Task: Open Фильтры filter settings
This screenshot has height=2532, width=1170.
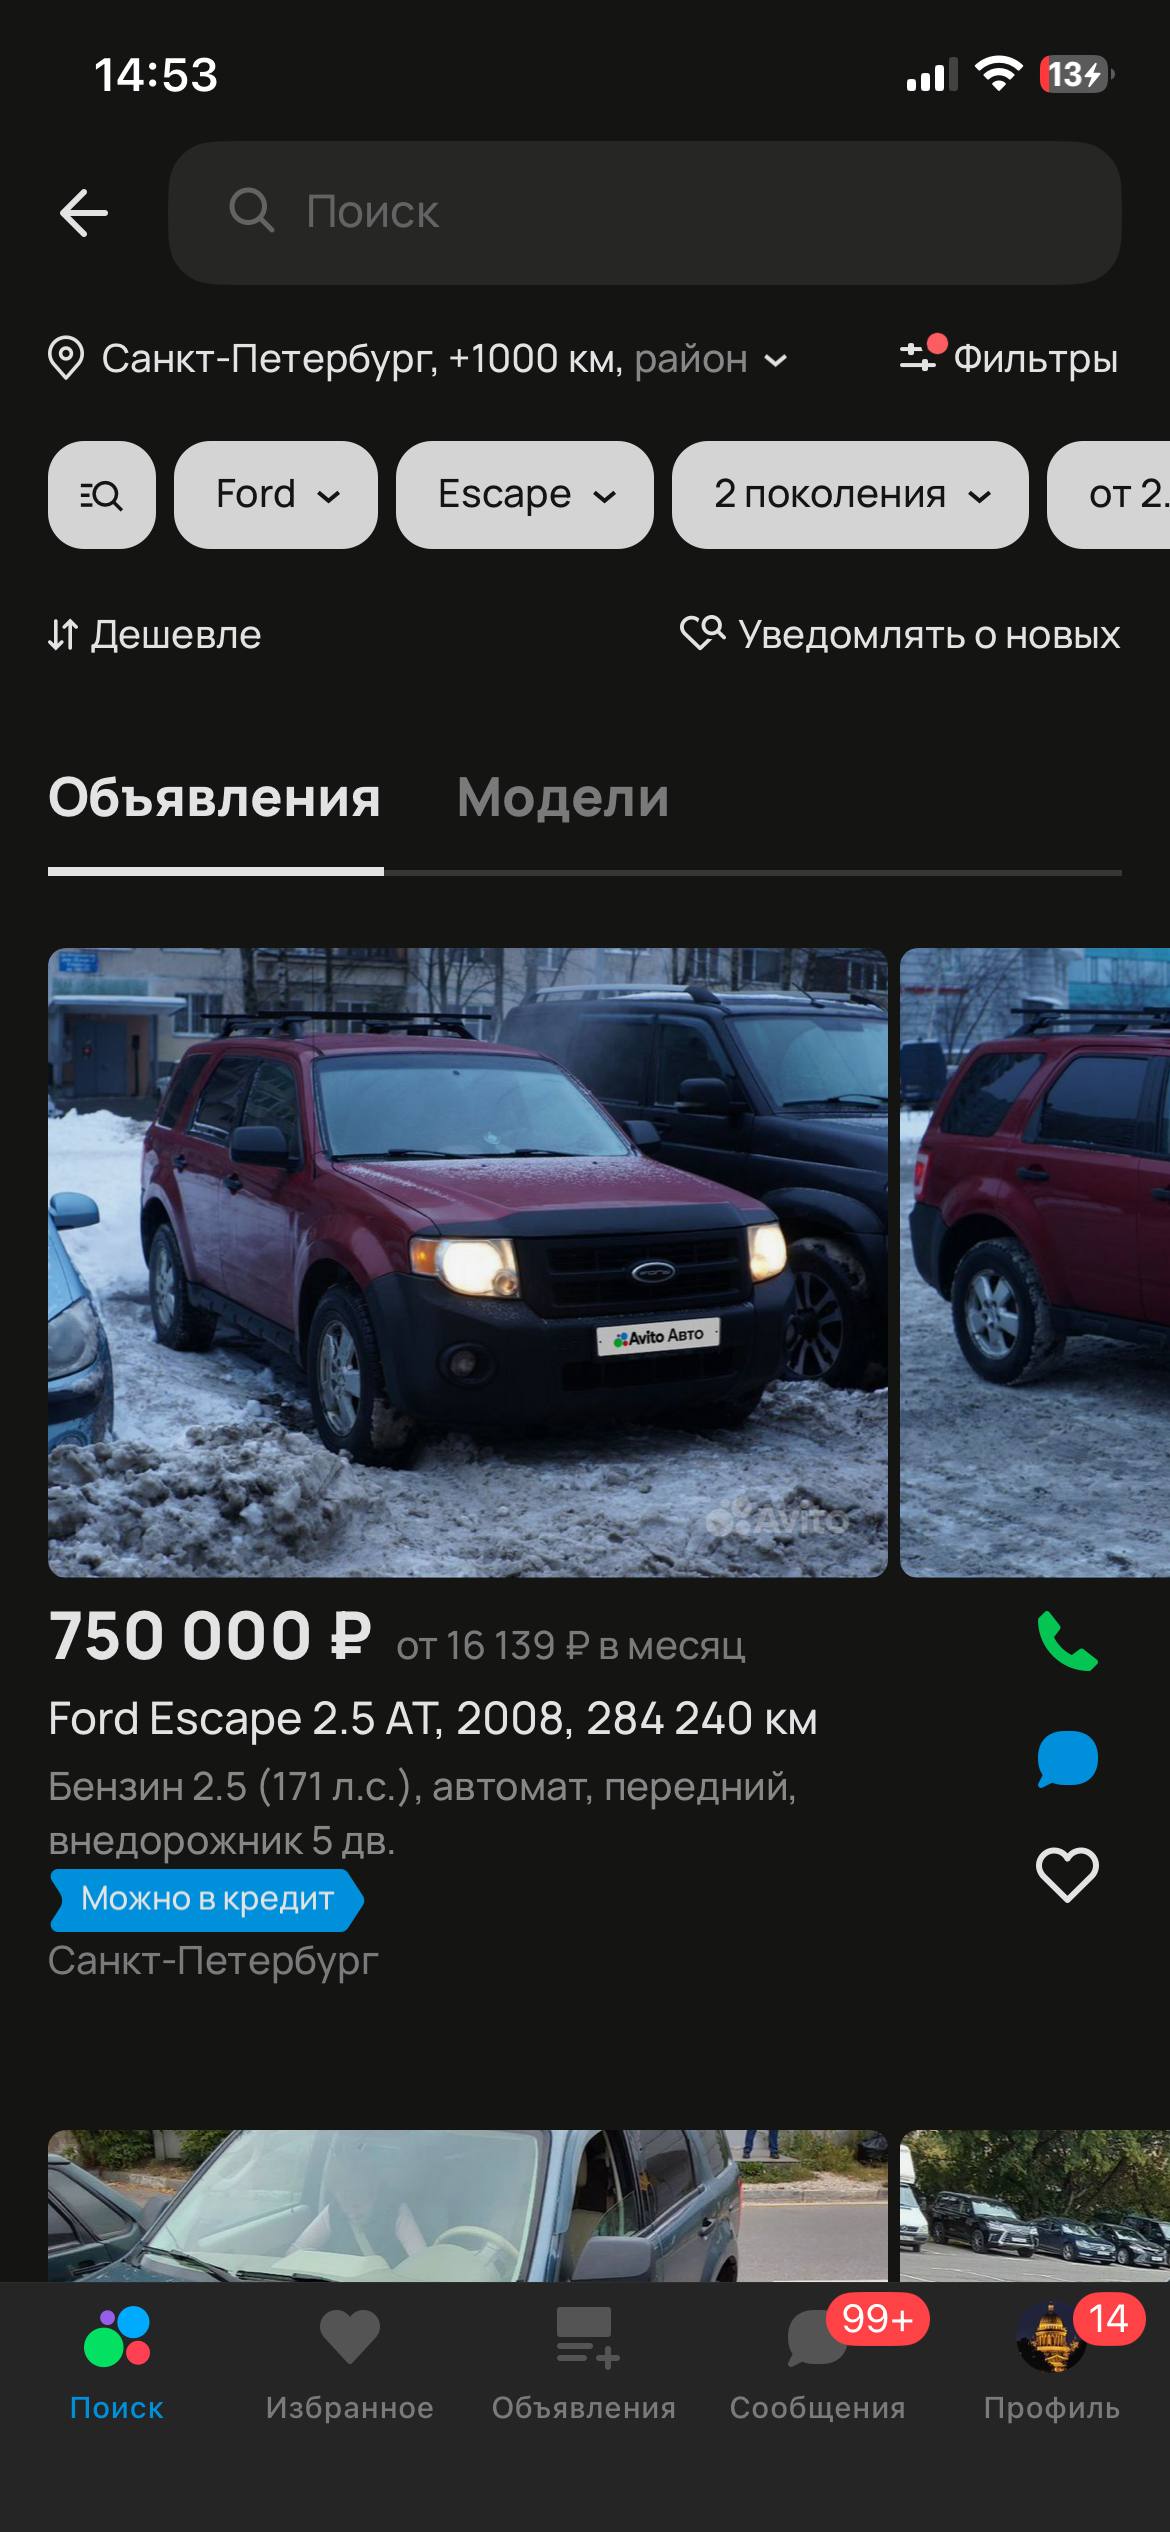Action: click(x=1008, y=358)
